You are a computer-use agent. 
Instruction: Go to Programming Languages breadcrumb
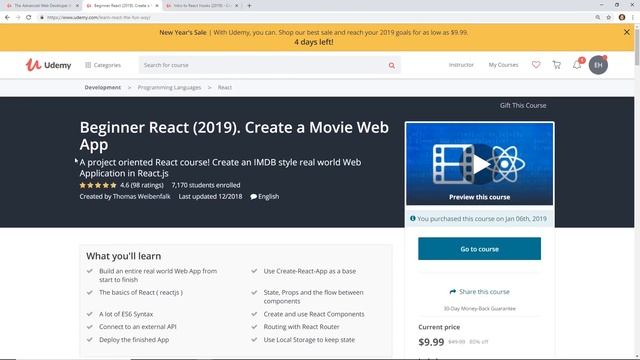169,87
